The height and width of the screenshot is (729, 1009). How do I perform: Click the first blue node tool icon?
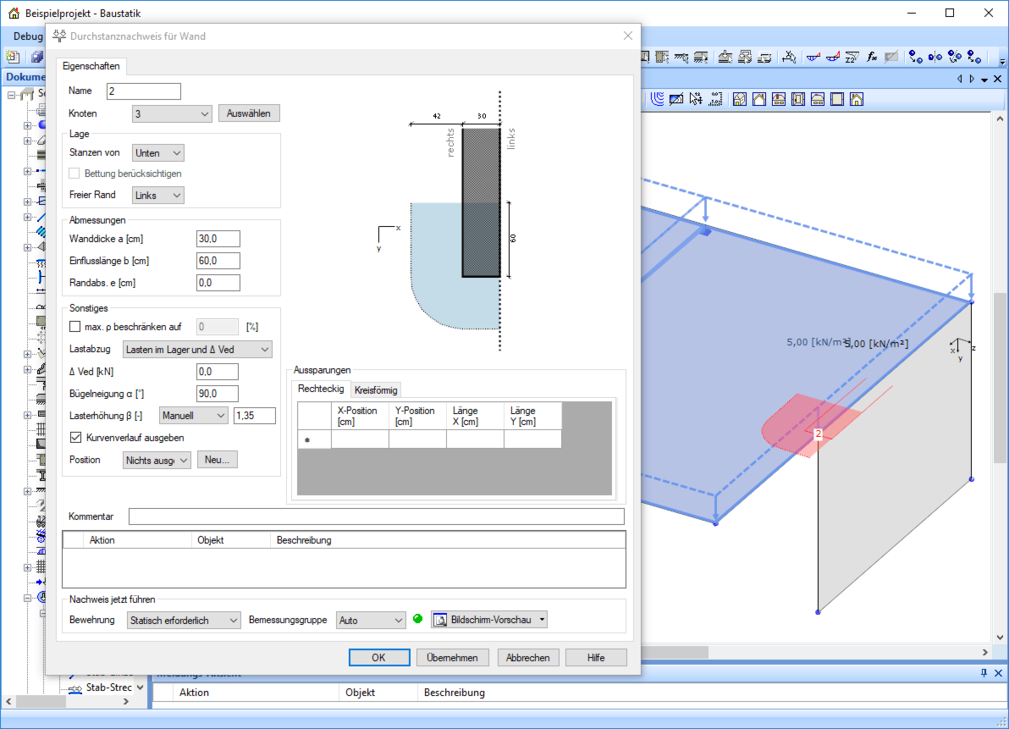click(x=915, y=57)
